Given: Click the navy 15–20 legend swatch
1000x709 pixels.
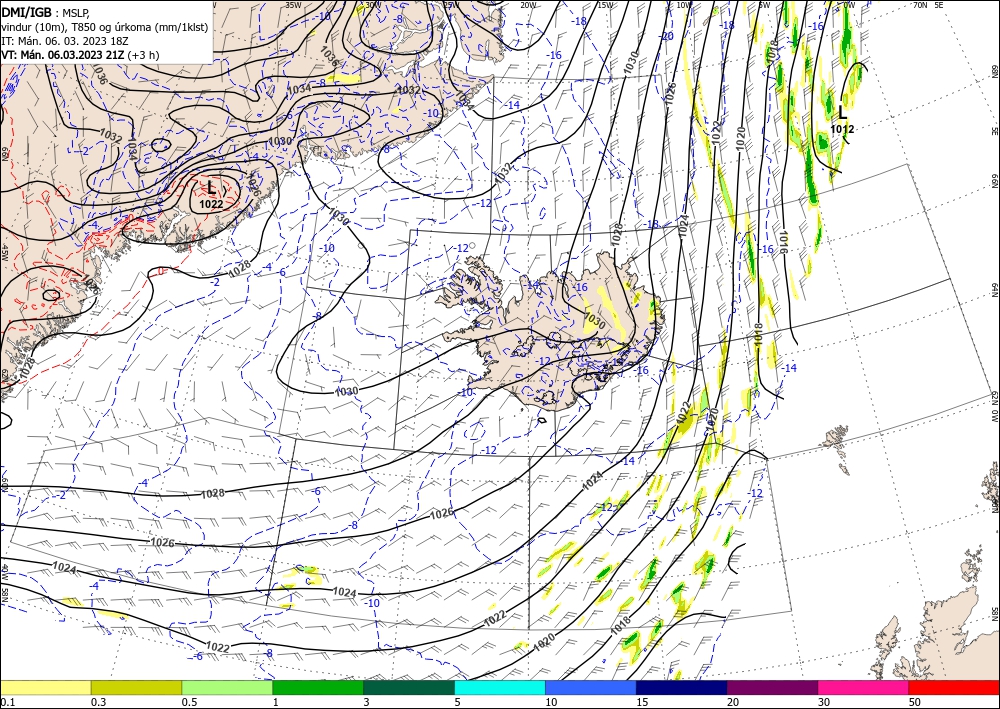Looking at the screenshot, I should click(x=682, y=687).
